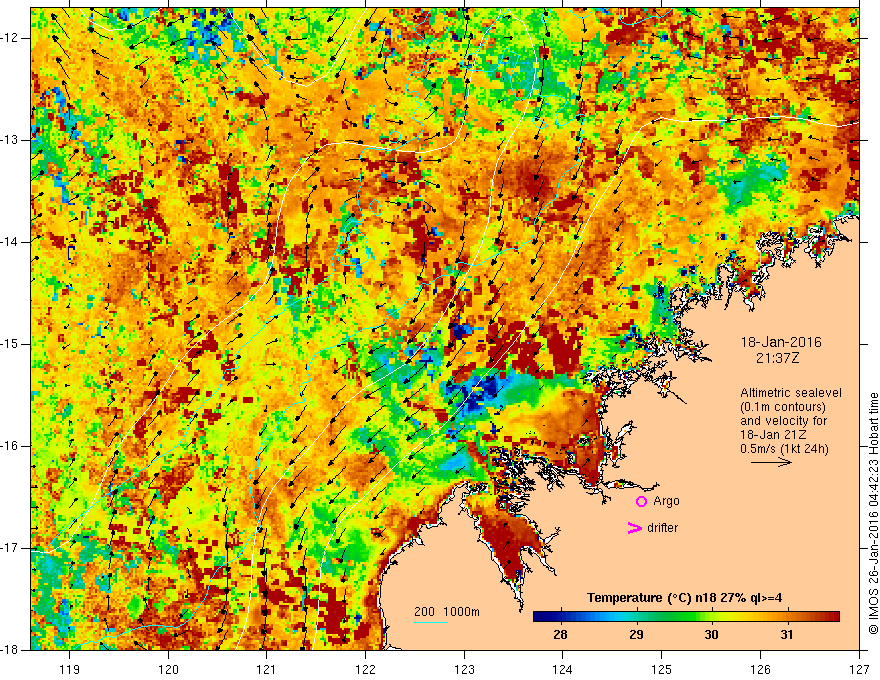This screenshot has width=880, height=680.
Task: Click the velocity scale reference arrow
Action: coord(771,462)
